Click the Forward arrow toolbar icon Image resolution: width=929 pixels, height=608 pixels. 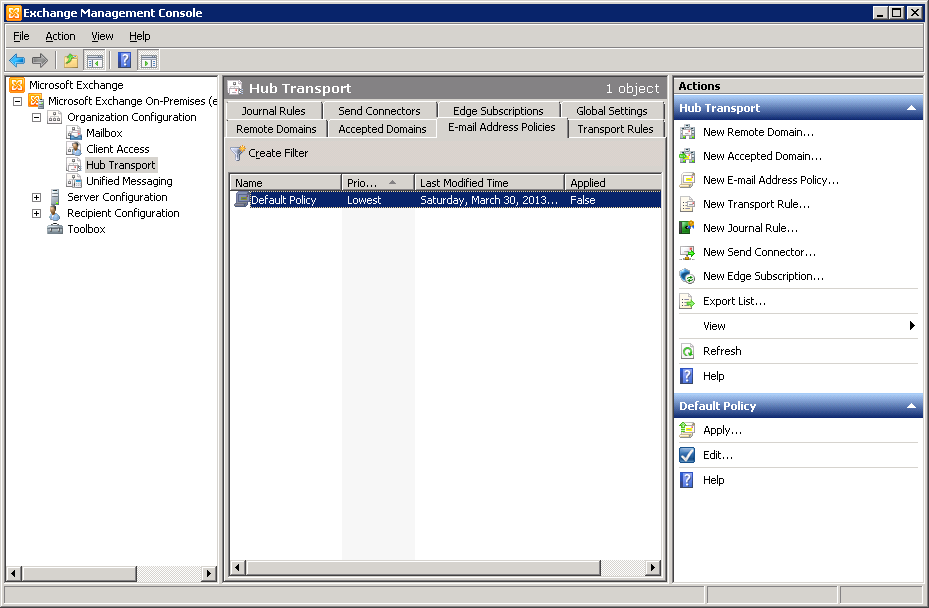pos(40,60)
